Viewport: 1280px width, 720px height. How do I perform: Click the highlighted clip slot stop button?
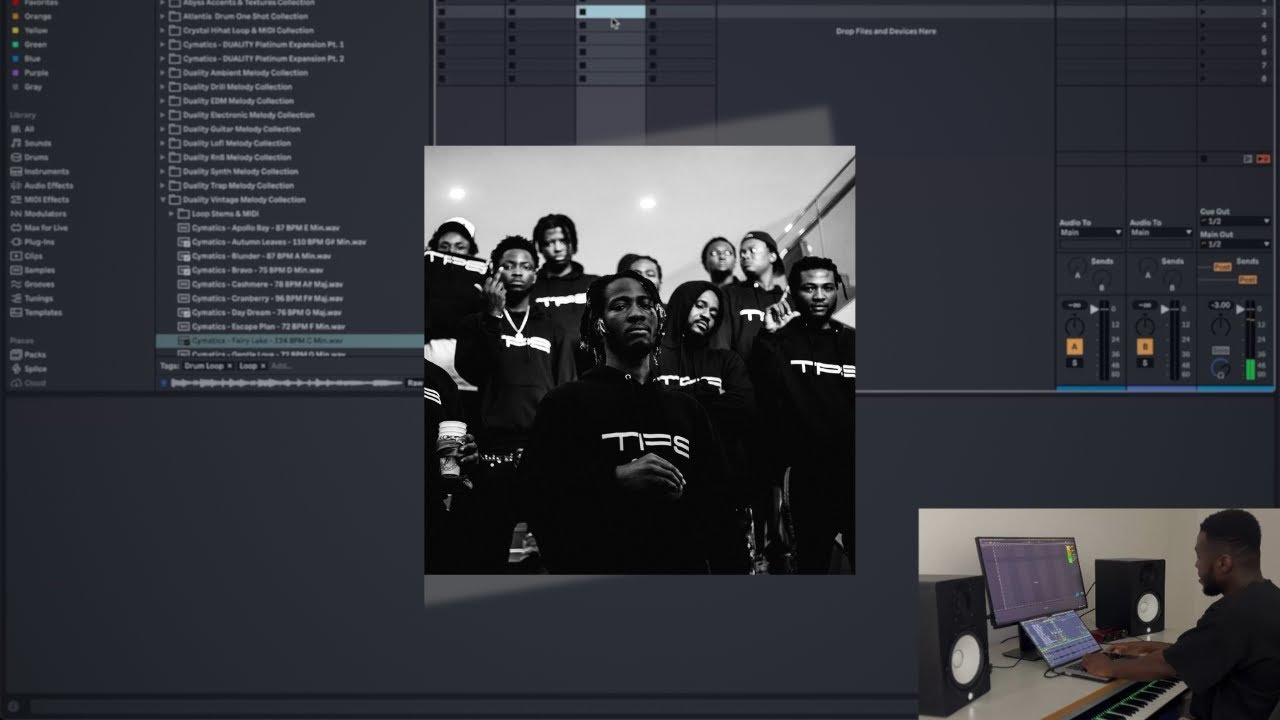click(582, 12)
